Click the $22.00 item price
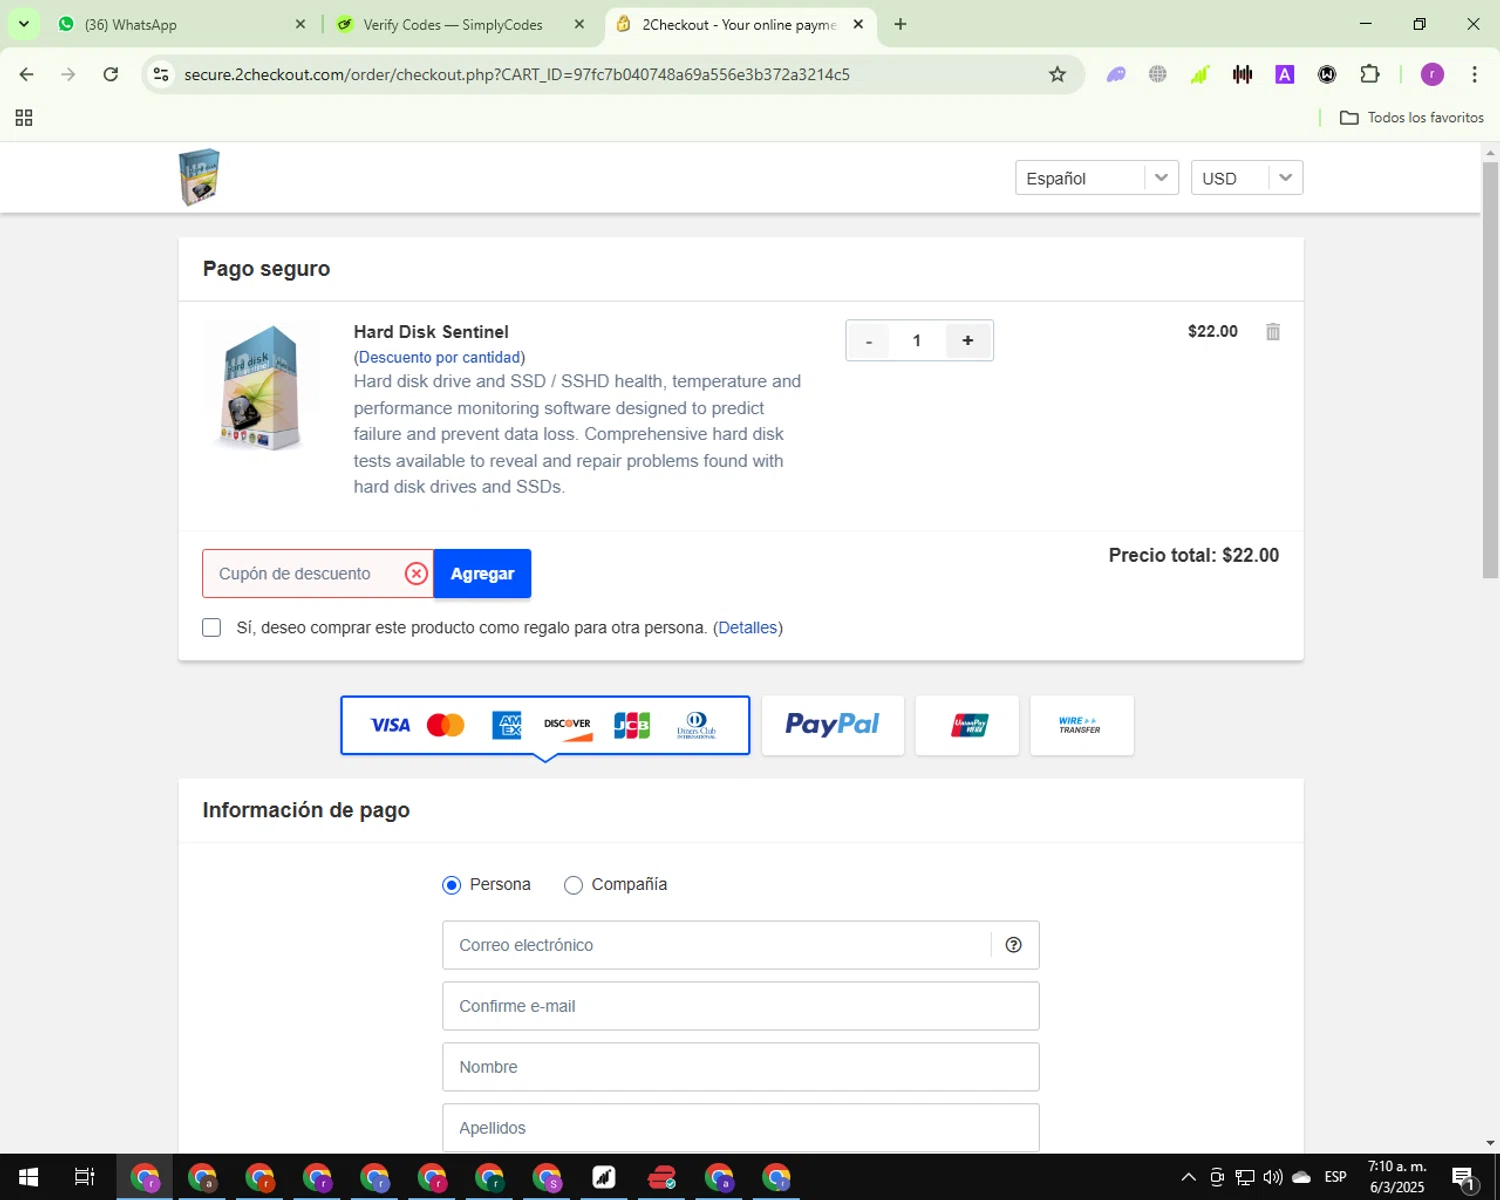The image size is (1500, 1200). pyautogui.click(x=1212, y=331)
